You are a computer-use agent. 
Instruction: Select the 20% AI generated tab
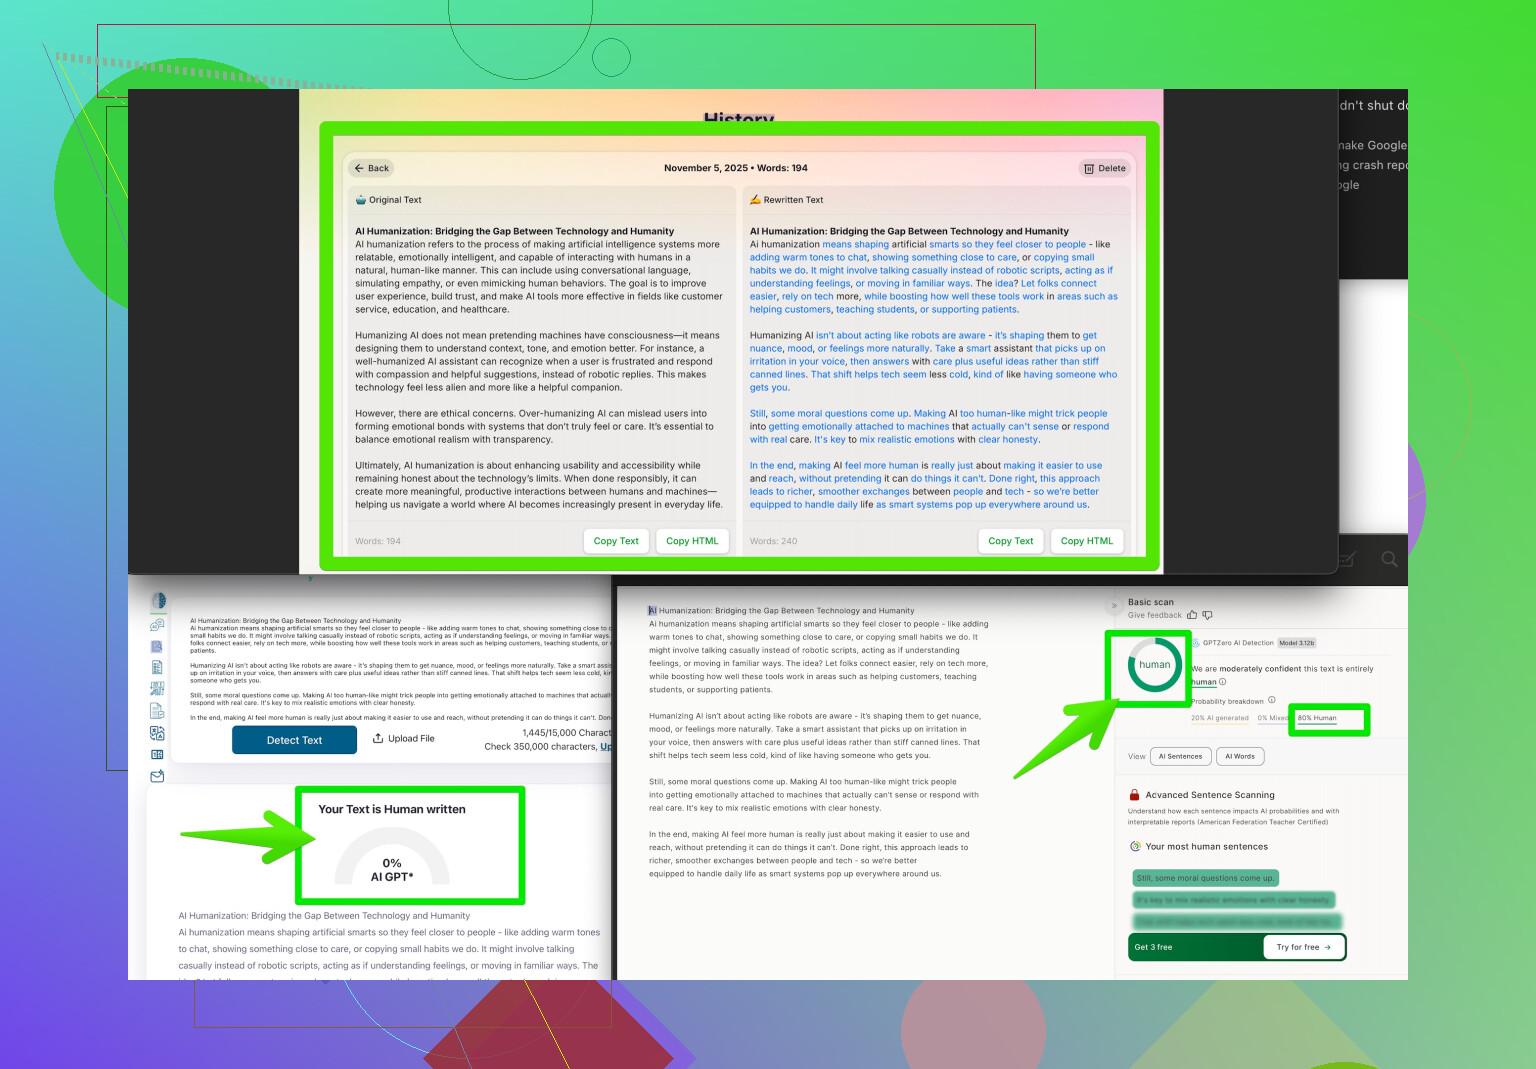click(1219, 718)
